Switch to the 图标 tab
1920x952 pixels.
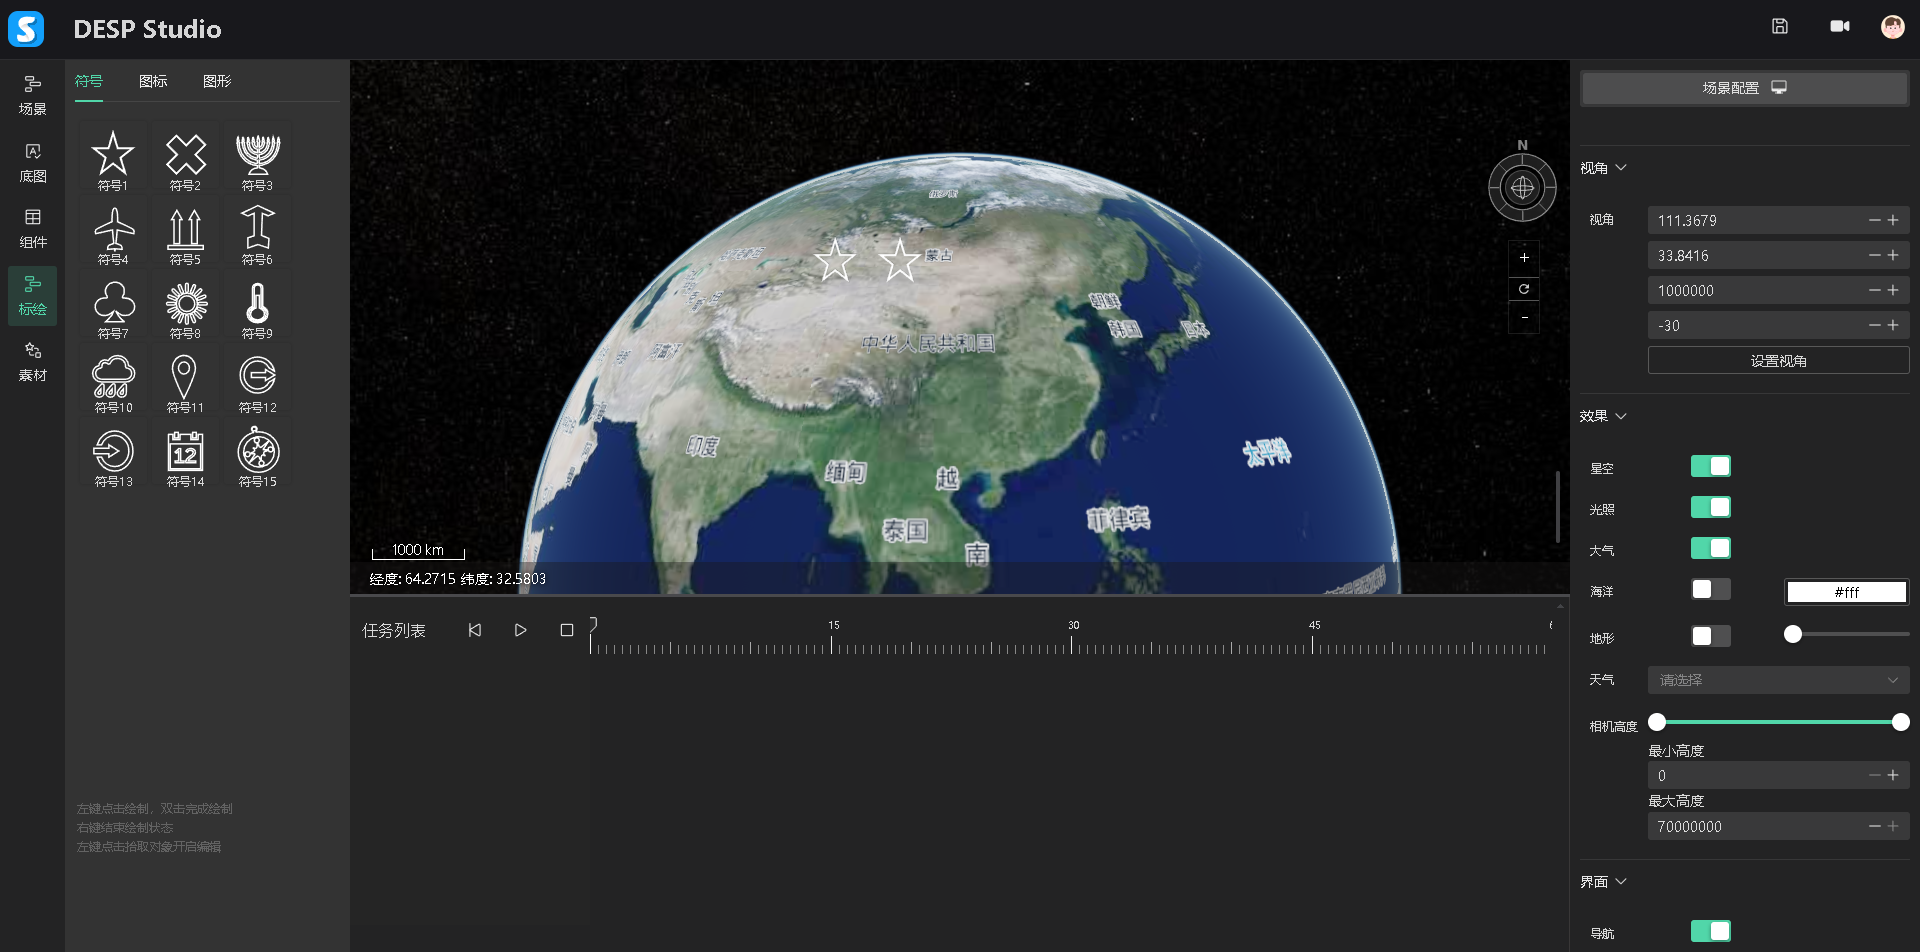(x=153, y=82)
